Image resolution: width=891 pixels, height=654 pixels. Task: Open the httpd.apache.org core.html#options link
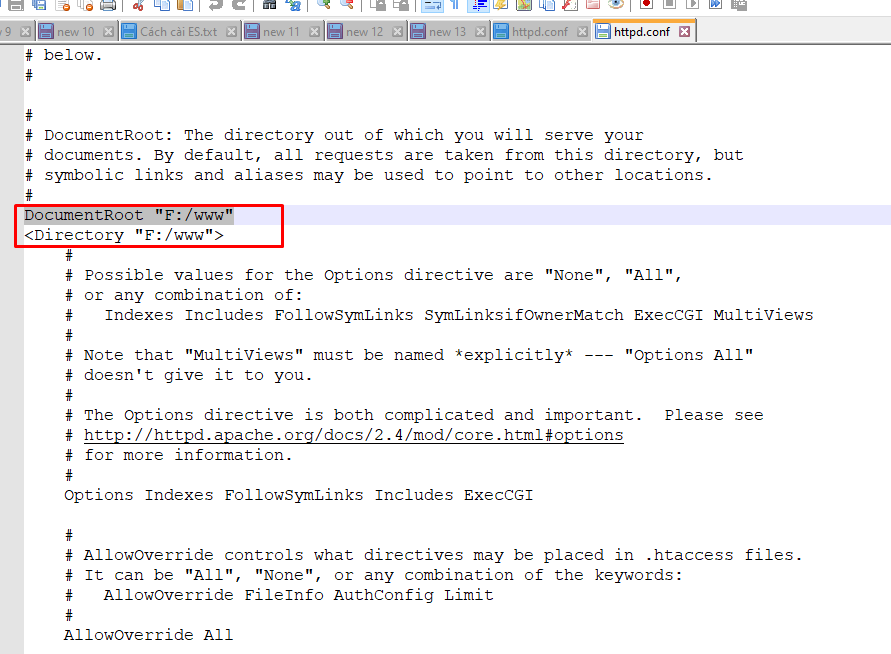pyautogui.click(x=353, y=435)
